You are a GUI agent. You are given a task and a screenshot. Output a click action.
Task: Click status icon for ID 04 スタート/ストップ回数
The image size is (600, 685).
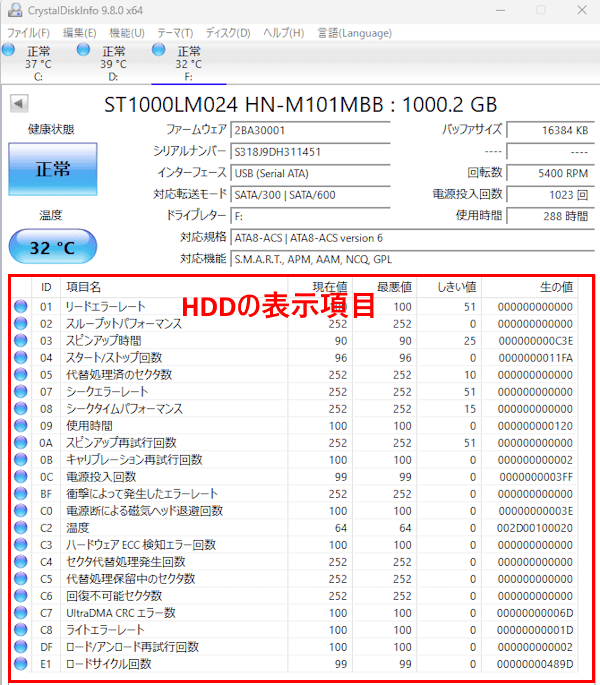pos(21,357)
